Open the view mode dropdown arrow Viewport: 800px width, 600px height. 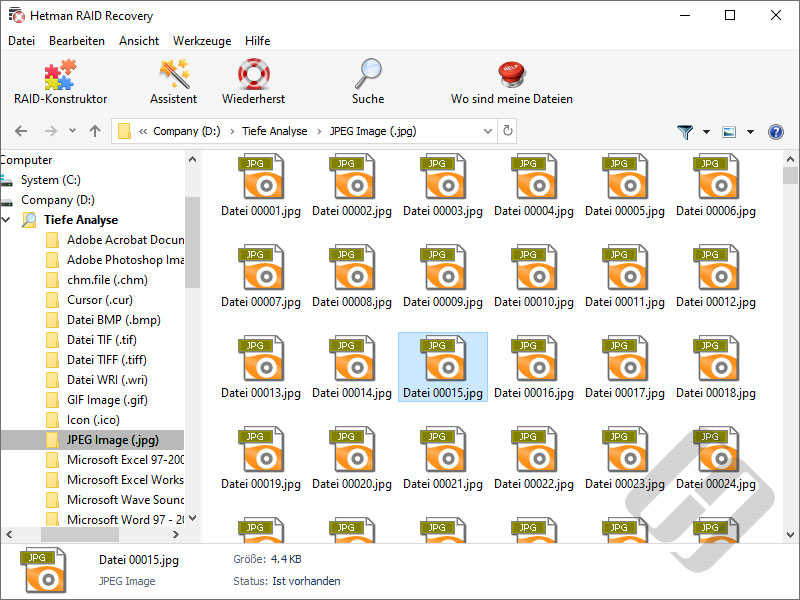click(x=751, y=132)
